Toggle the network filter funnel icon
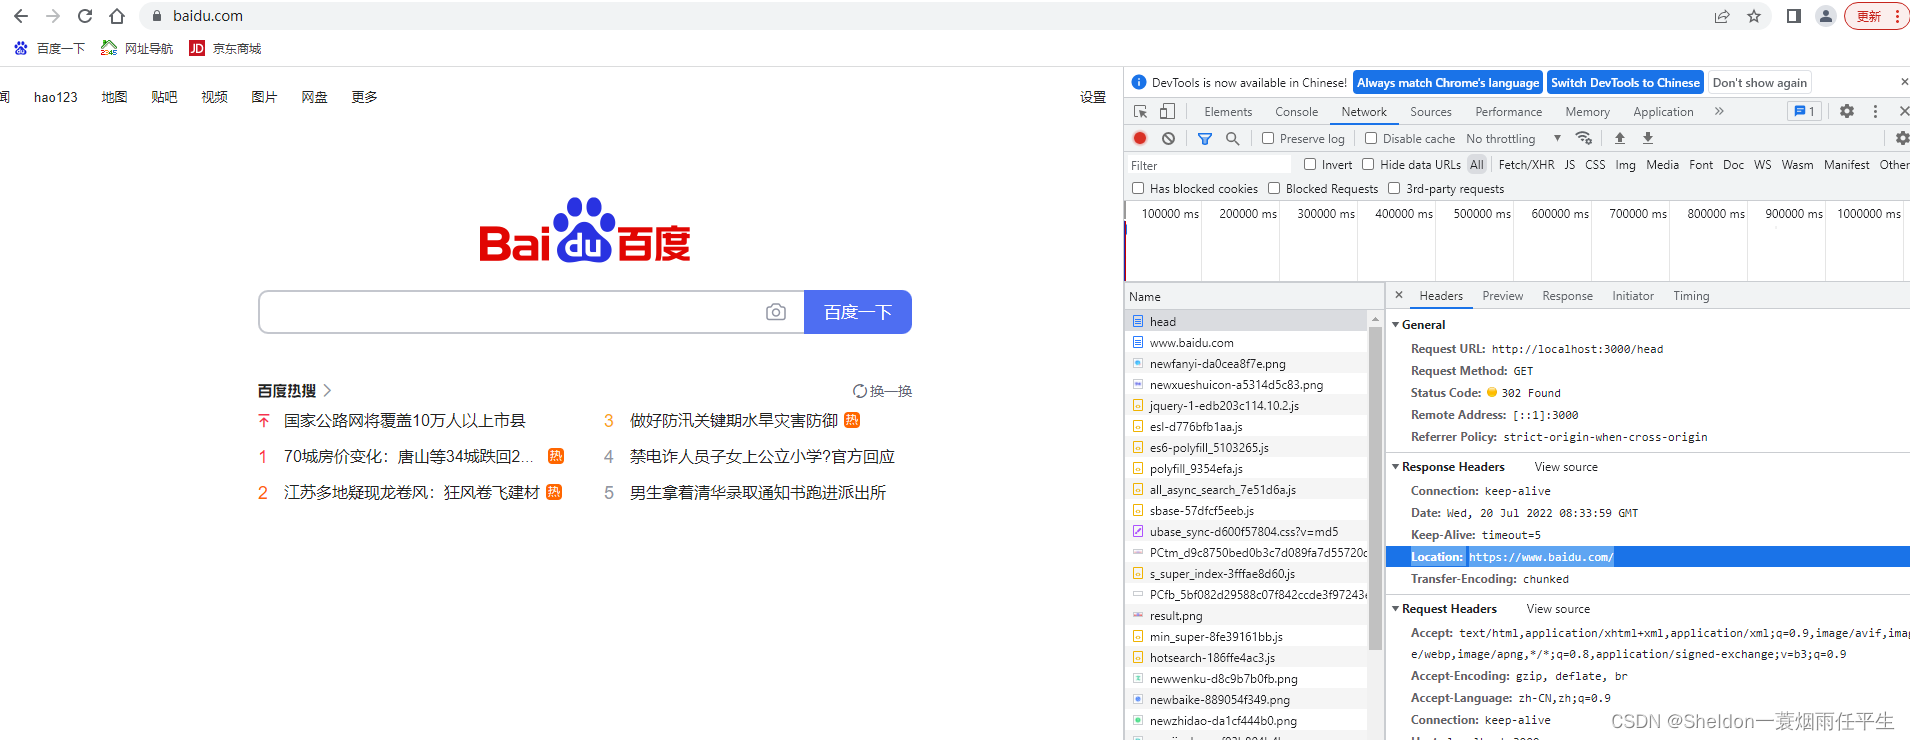The image size is (1910, 740). (x=1205, y=139)
